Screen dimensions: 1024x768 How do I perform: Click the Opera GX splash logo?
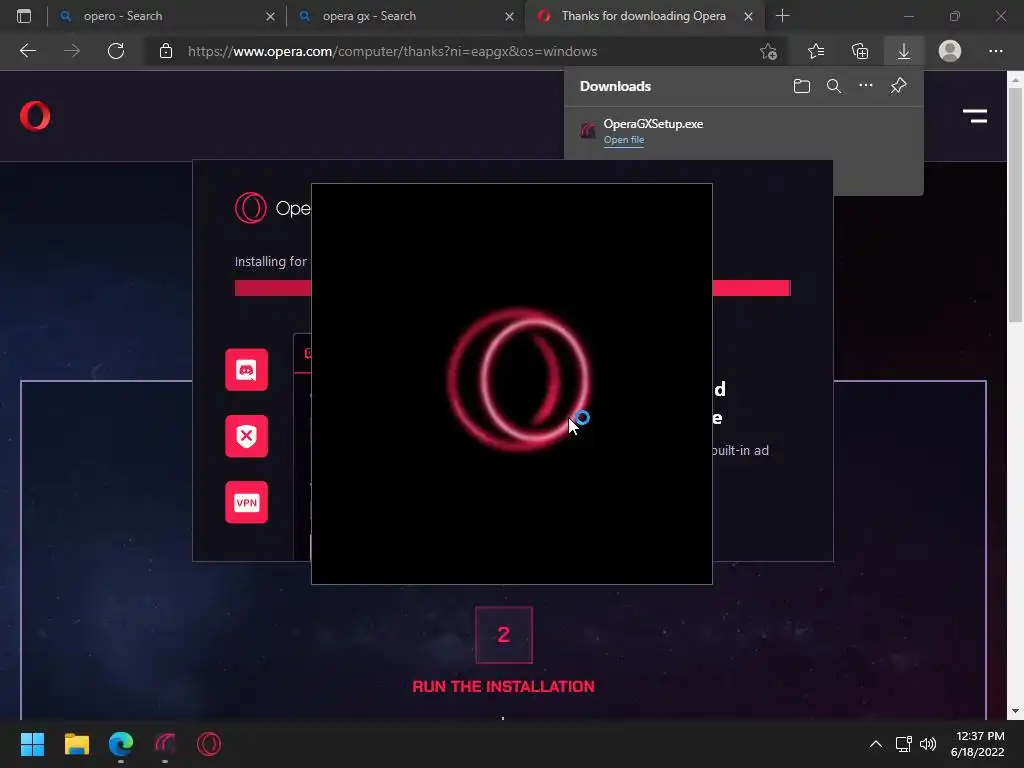coord(519,379)
